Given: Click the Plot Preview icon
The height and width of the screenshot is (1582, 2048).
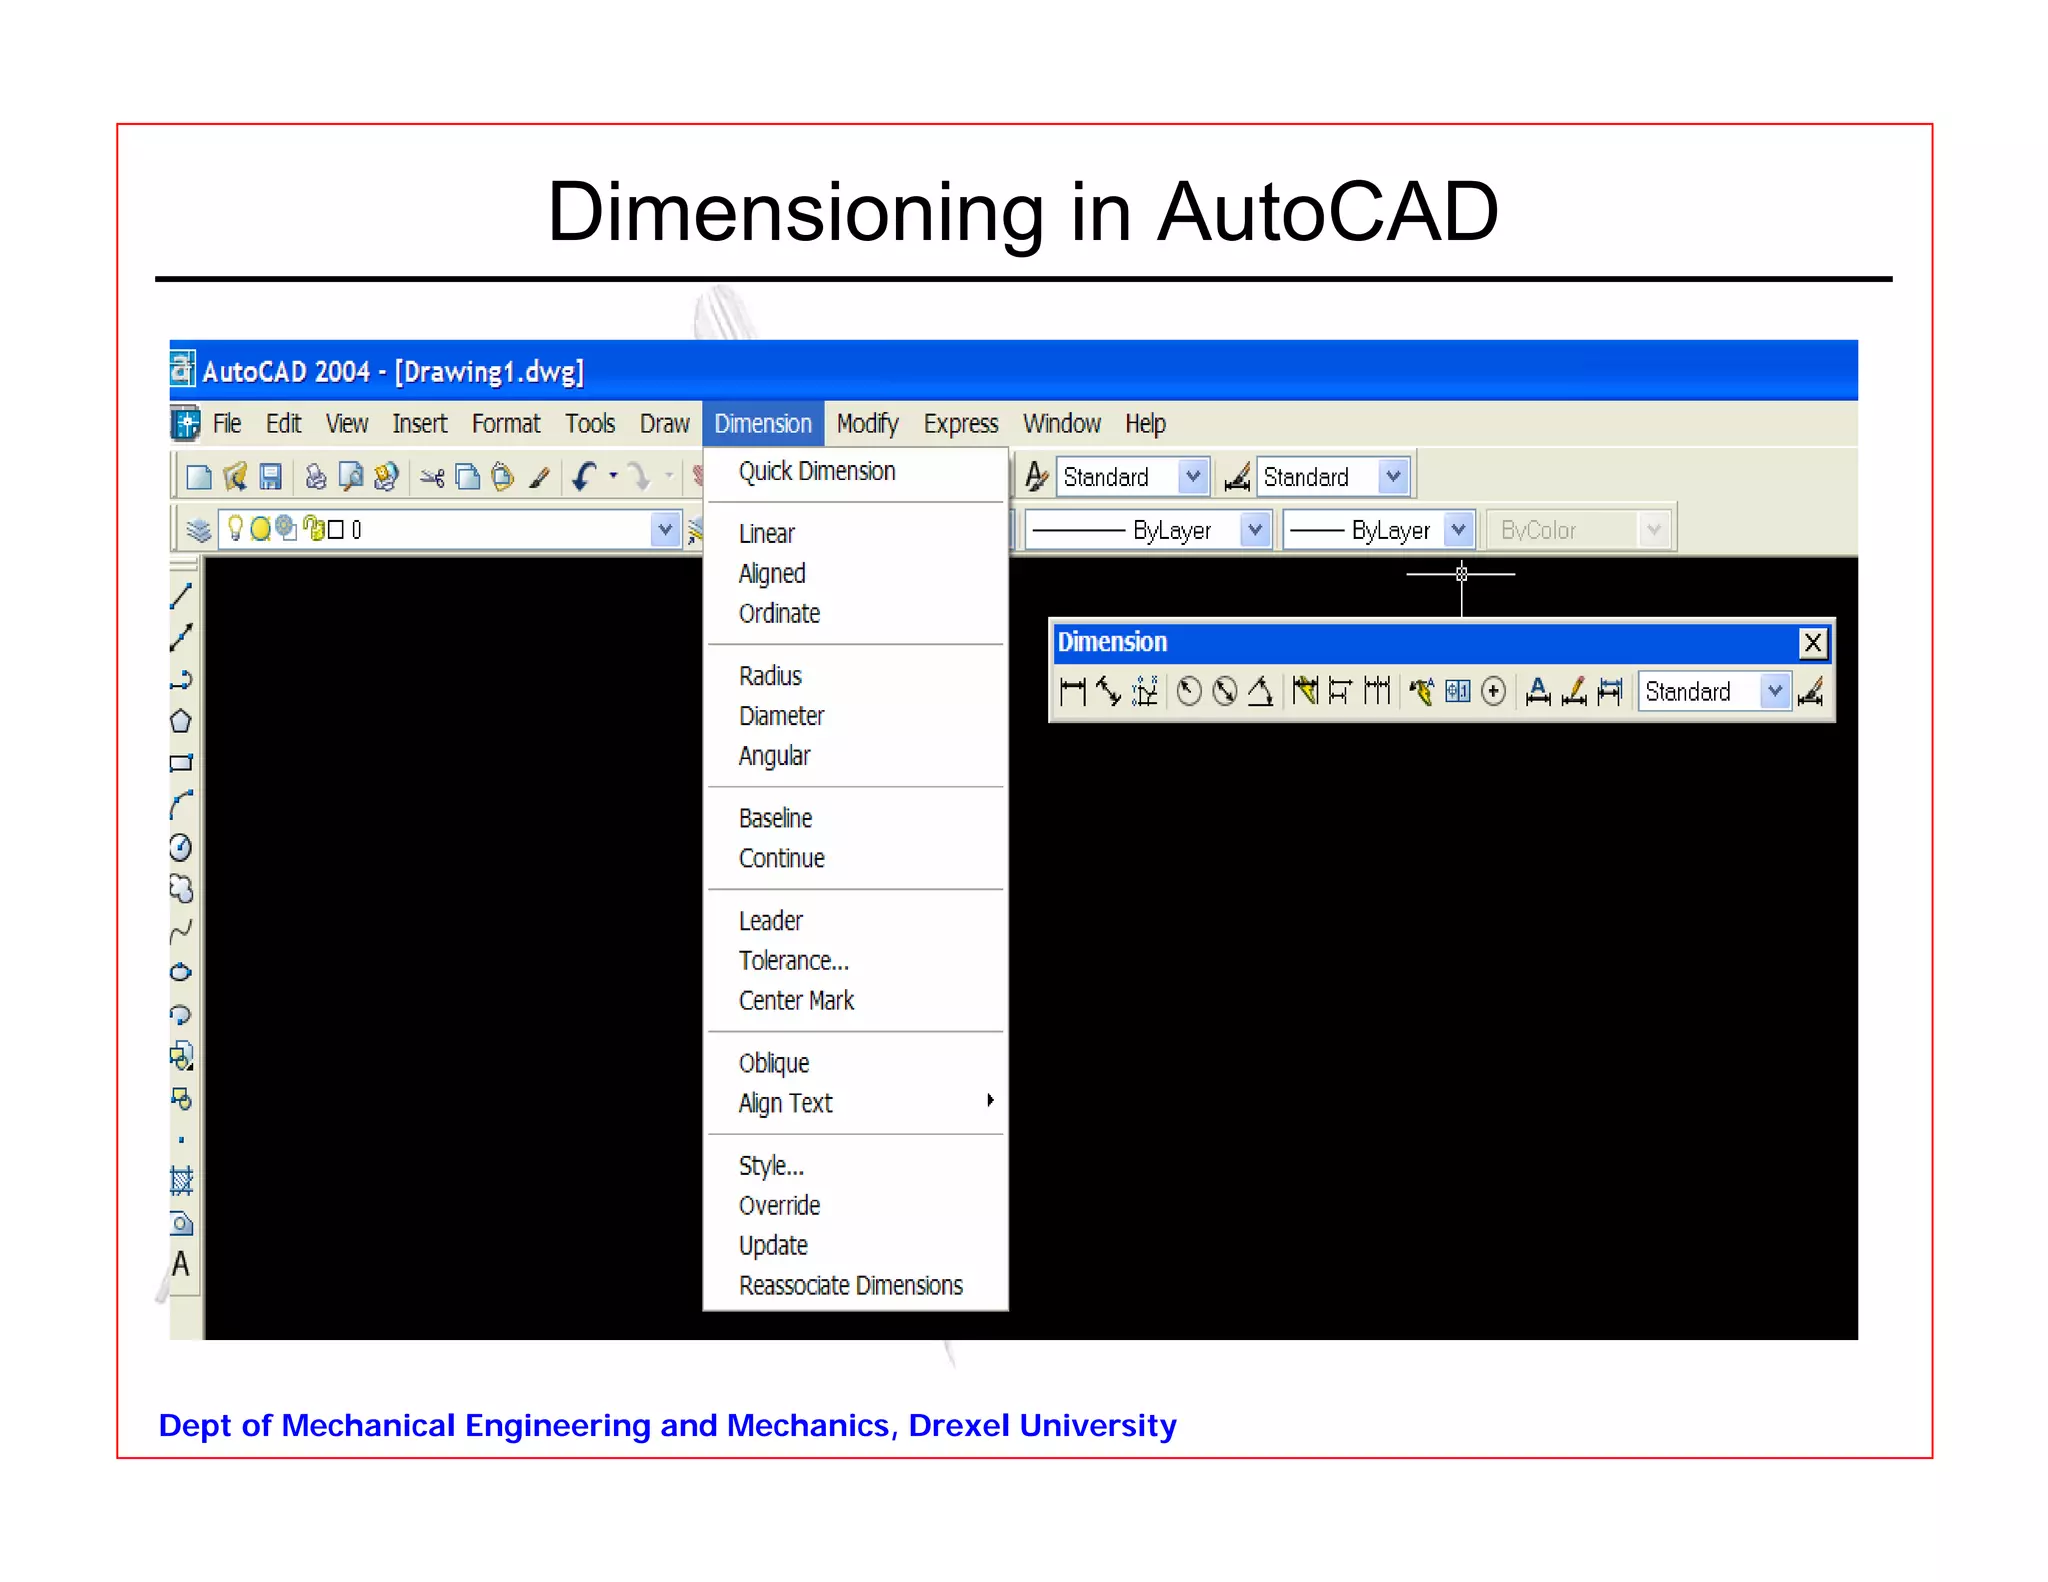Looking at the screenshot, I should [x=350, y=477].
